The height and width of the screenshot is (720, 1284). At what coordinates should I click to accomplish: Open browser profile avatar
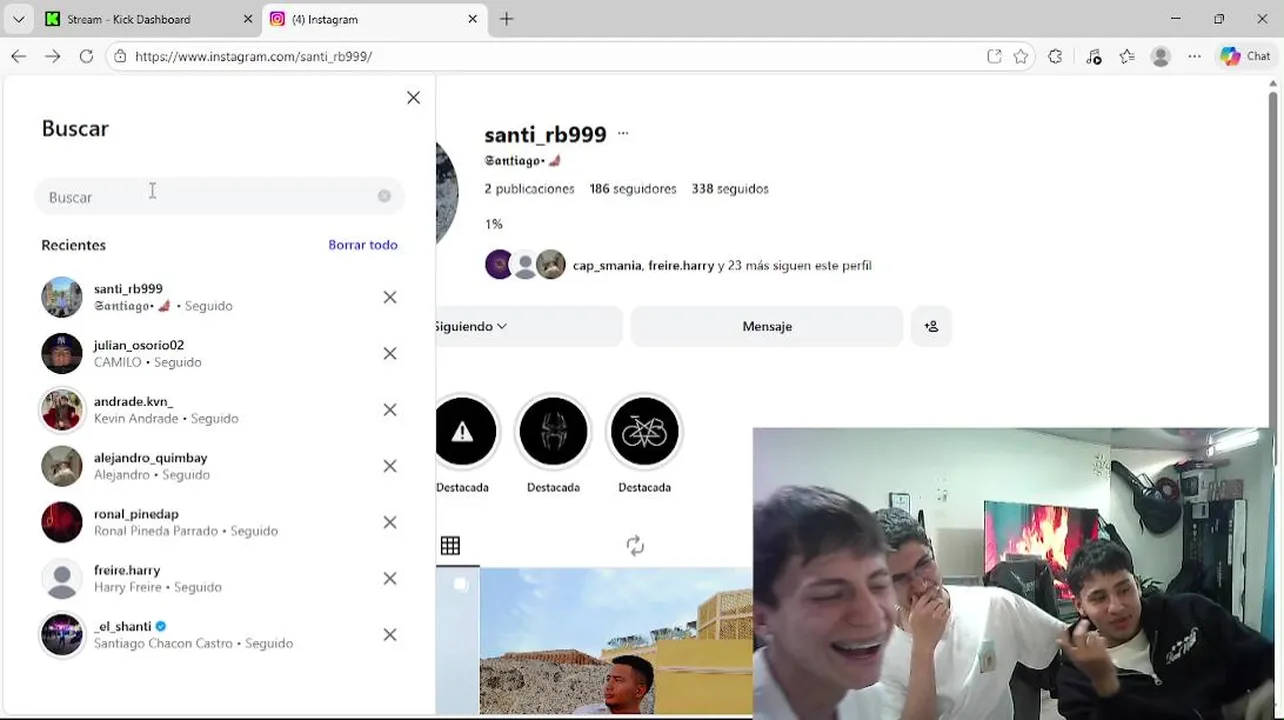(1161, 57)
